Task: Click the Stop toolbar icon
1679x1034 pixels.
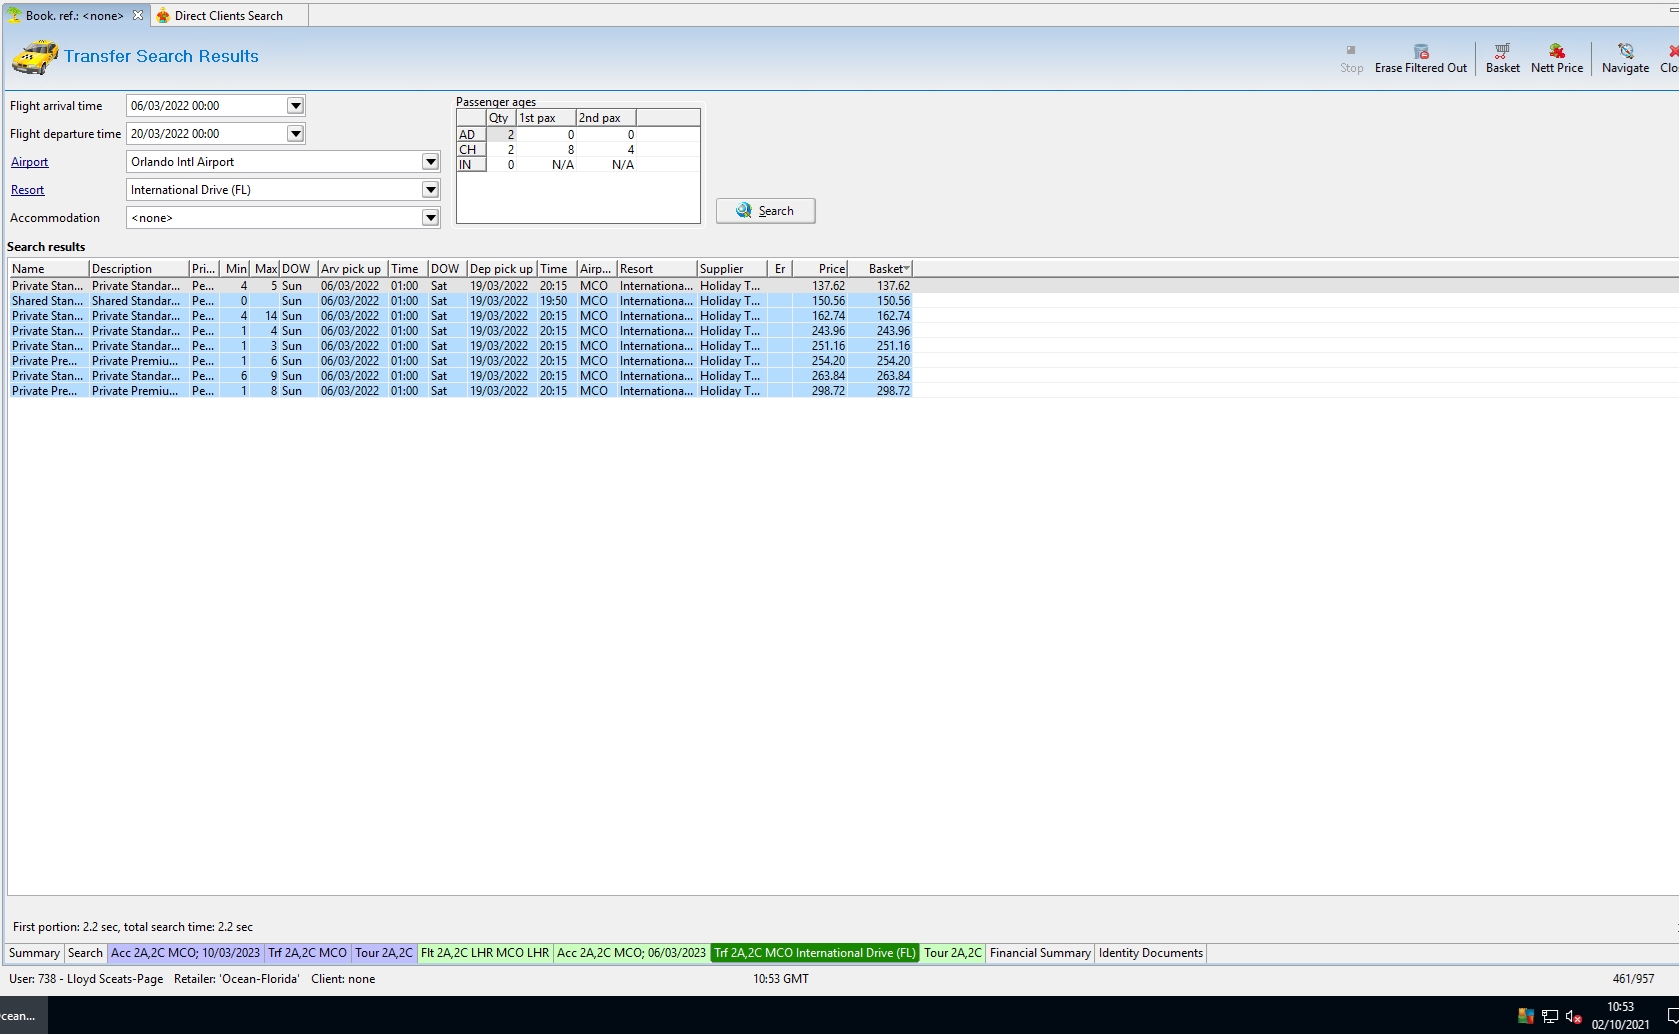Action: [x=1351, y=51]
